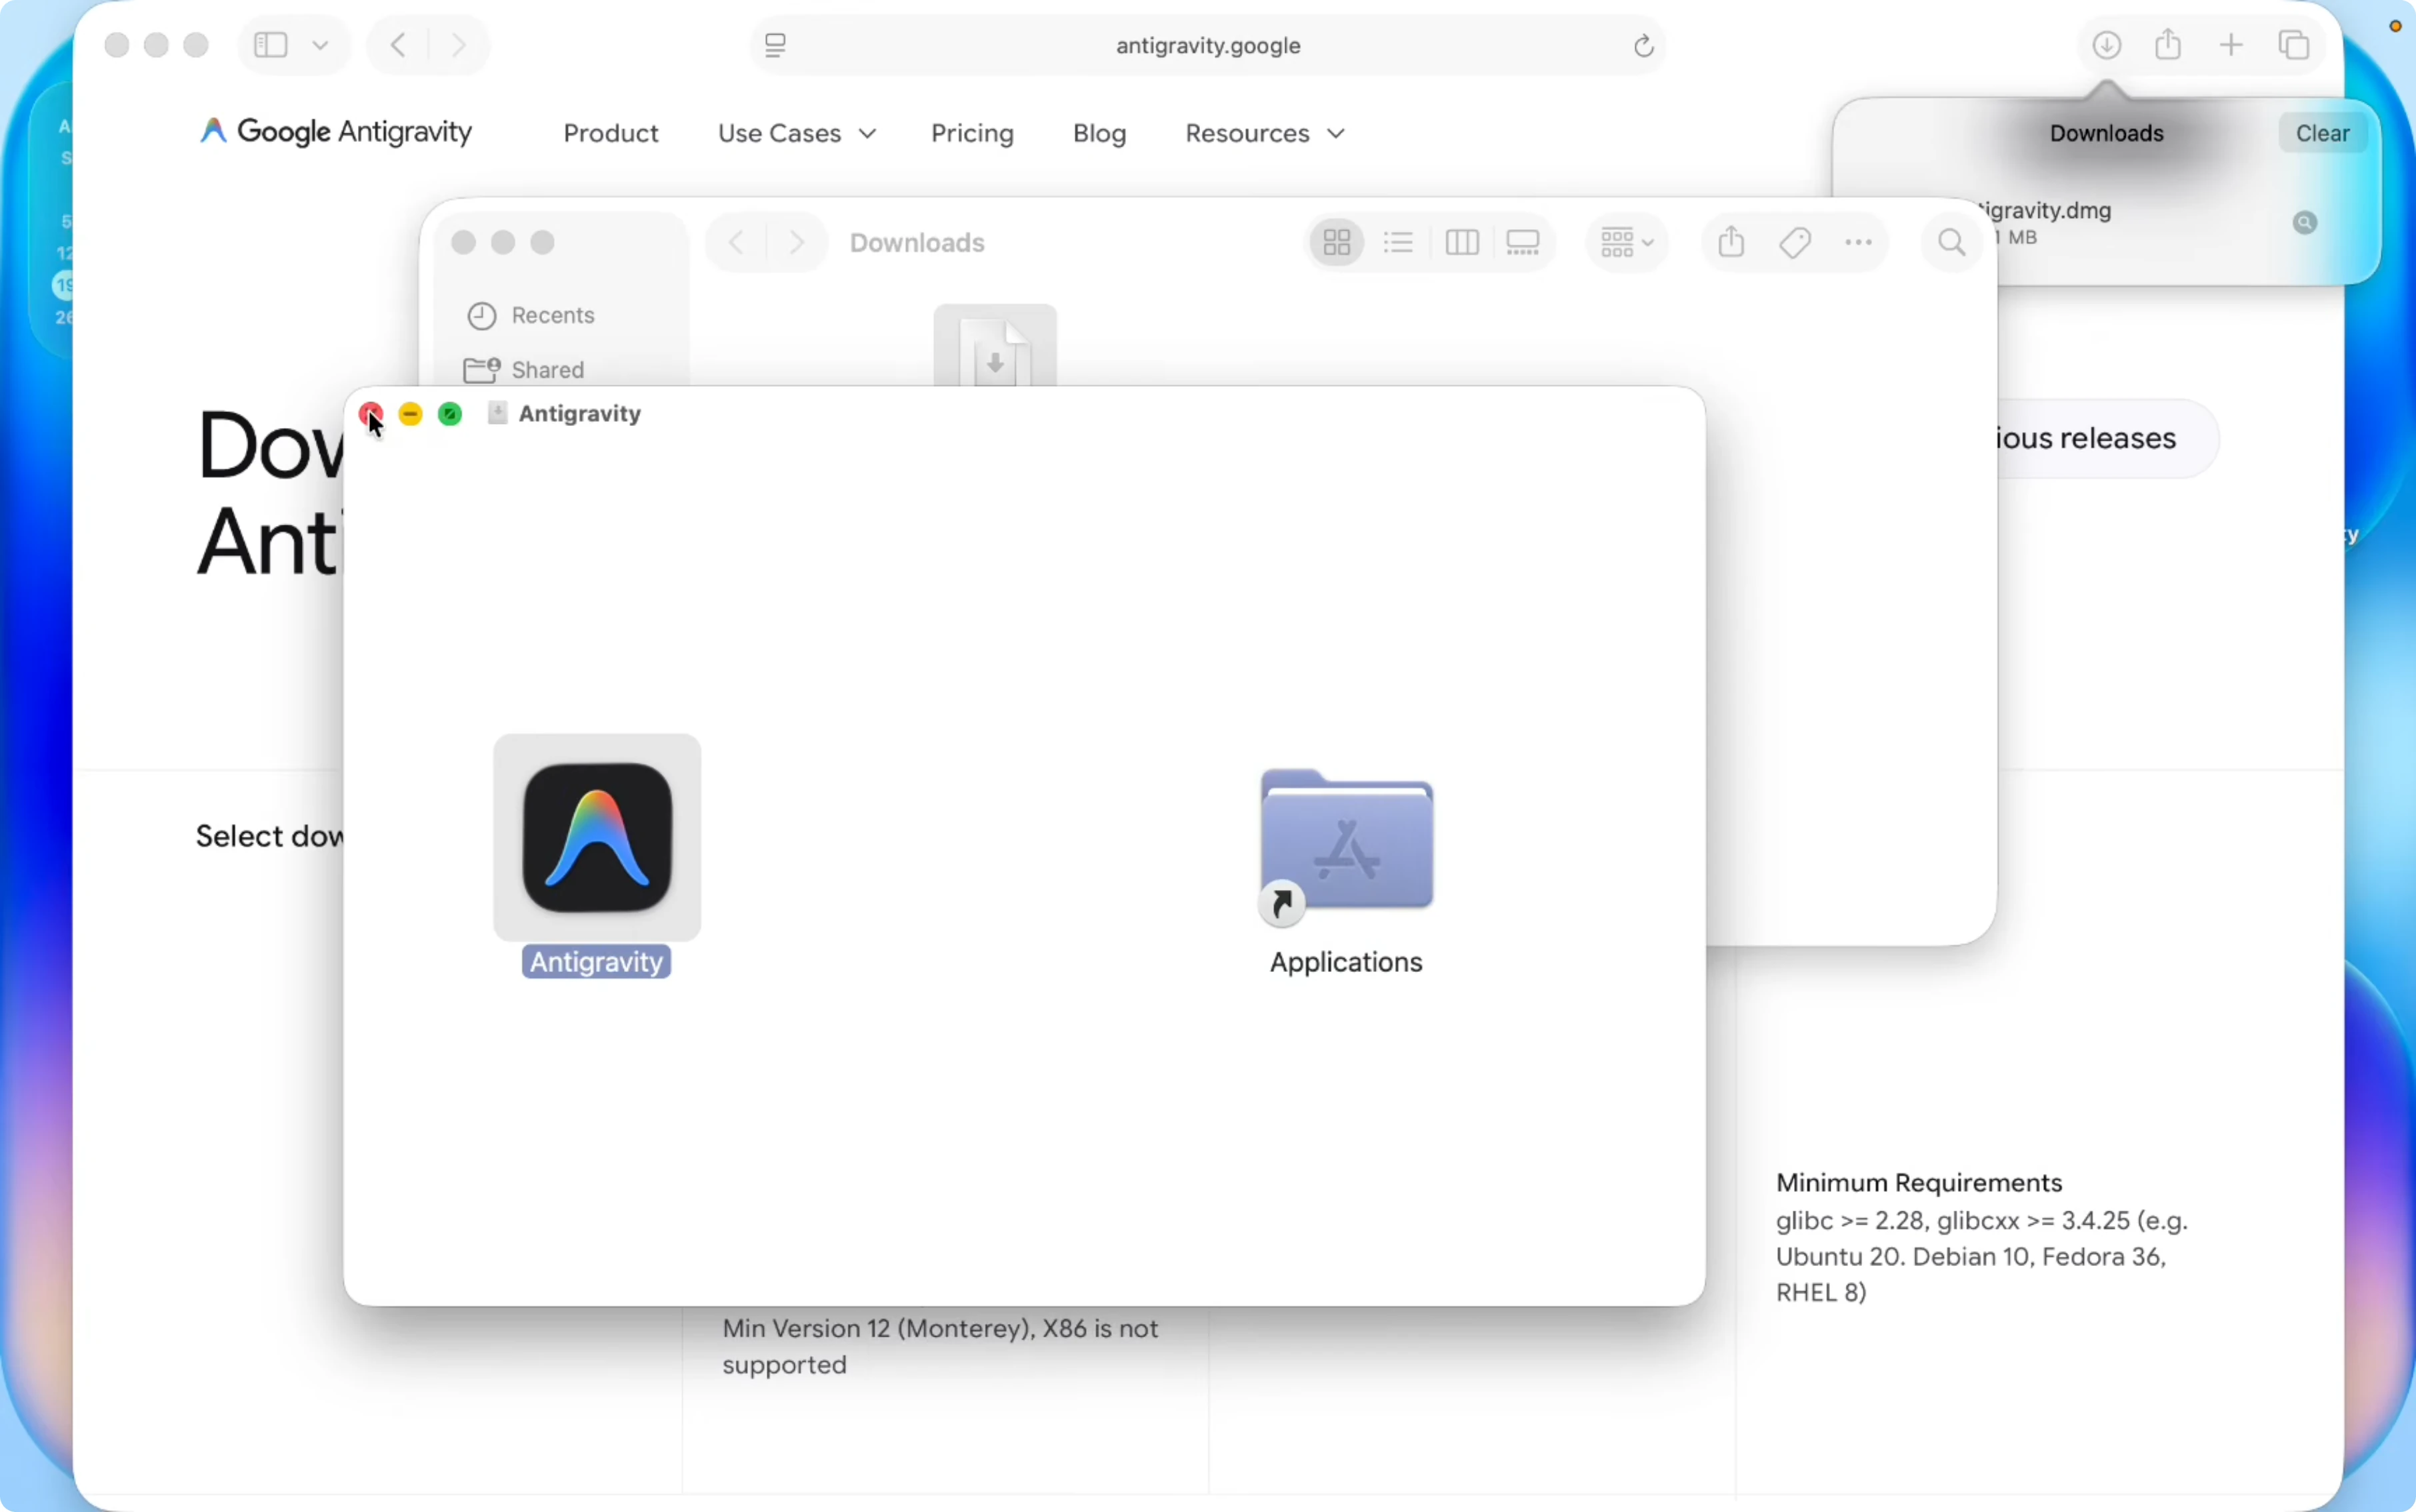
Task: Click the antigravity.google address field
Action: point(1208,45)
